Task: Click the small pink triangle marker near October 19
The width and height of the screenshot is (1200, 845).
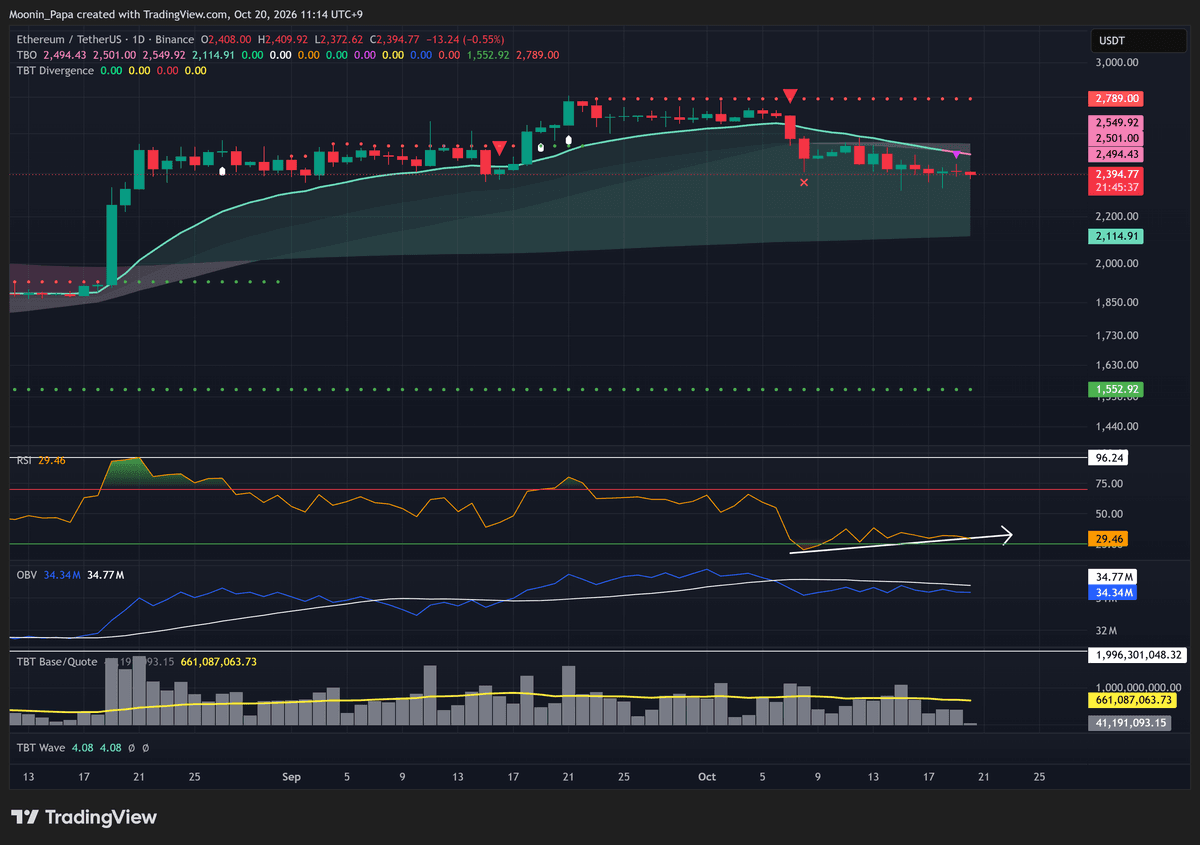Action: tap(957, 154)
